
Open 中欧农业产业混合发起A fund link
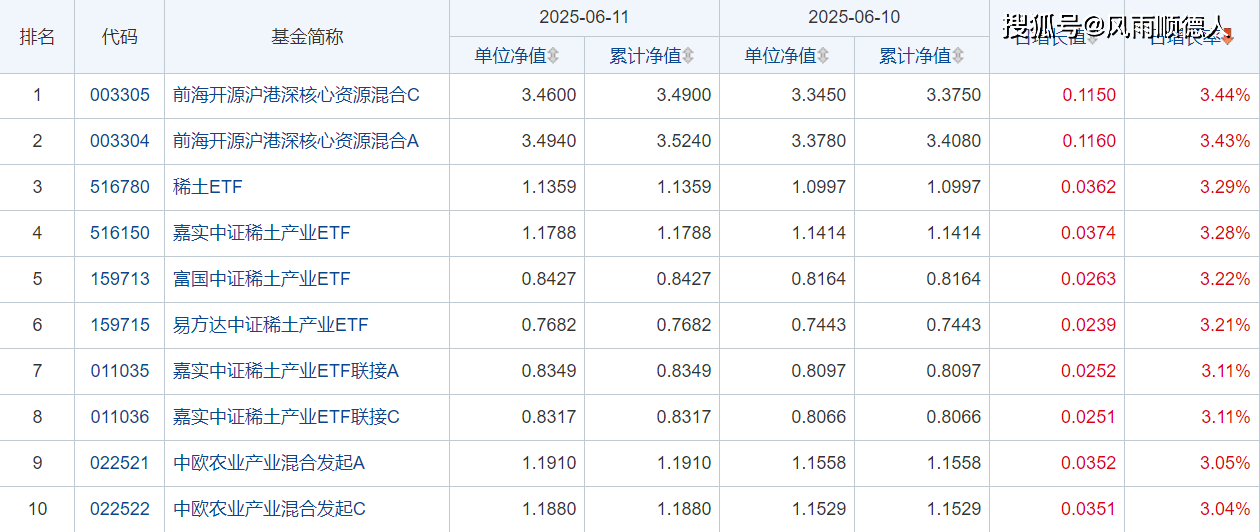click(269, 464)
